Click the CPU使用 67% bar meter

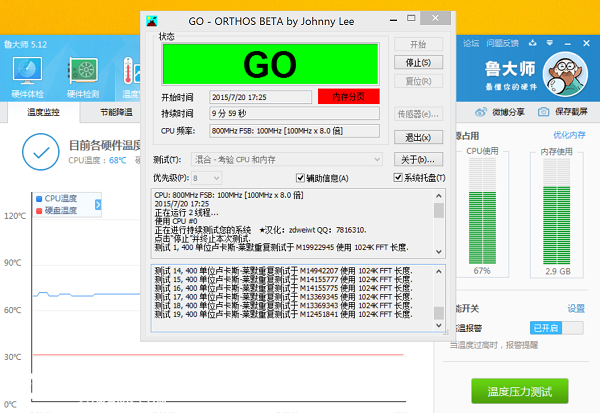pos(482,212)
